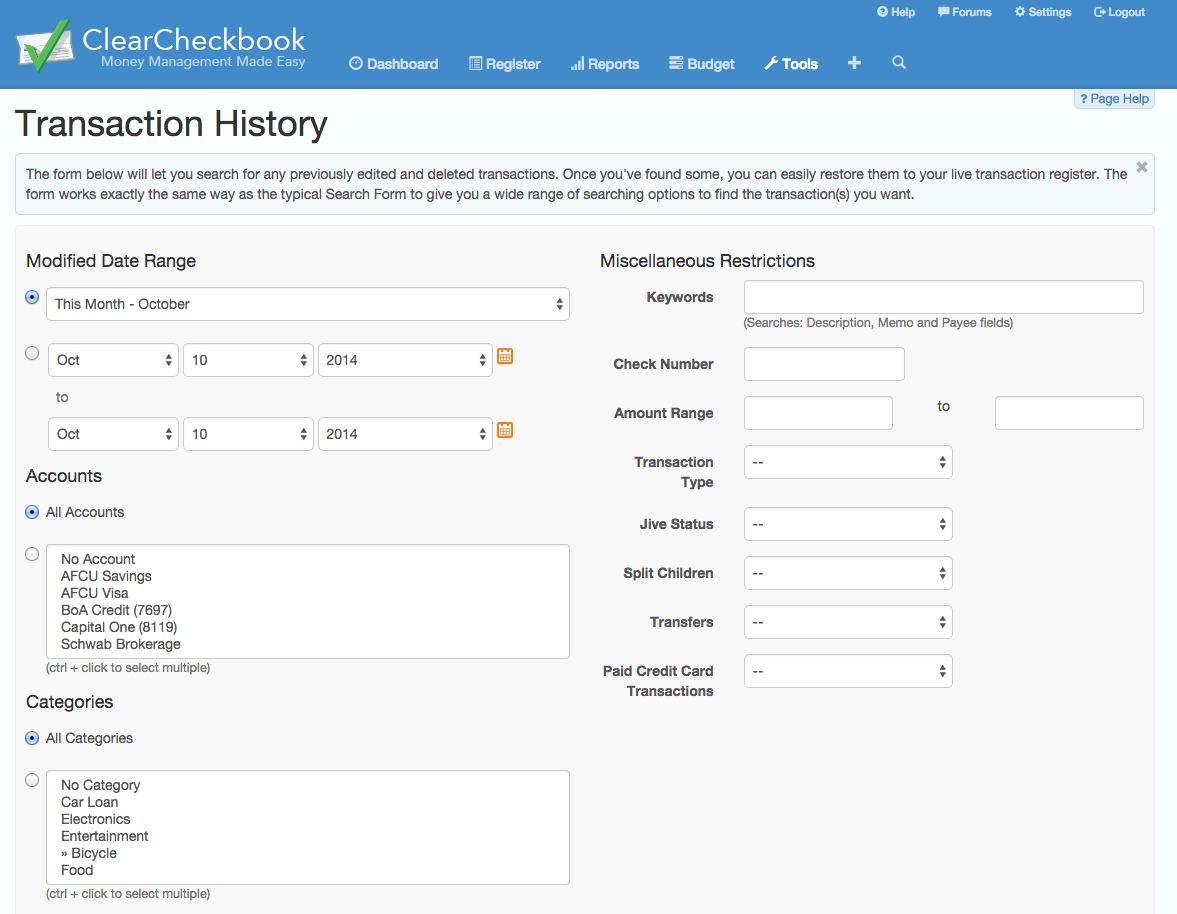This screenshot has width=1177, height=914.
Task: Dismiss the info message with X
Action: coord(1141,168)
